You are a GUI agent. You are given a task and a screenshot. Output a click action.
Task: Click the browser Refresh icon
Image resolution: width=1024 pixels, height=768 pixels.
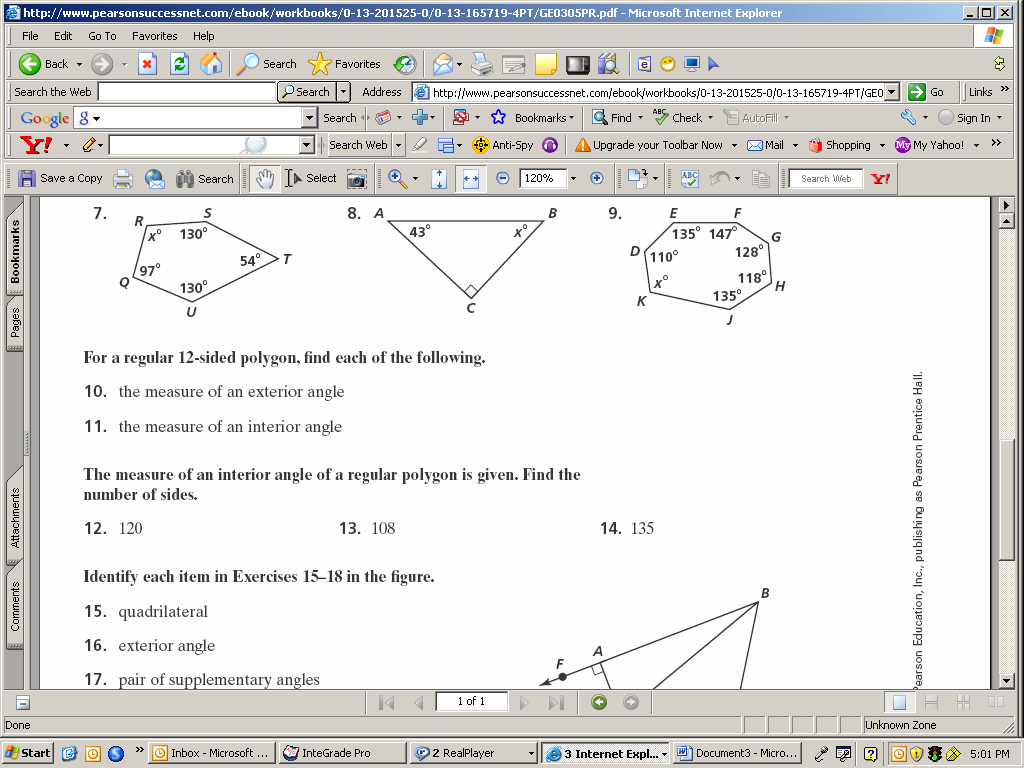(179, 64)
